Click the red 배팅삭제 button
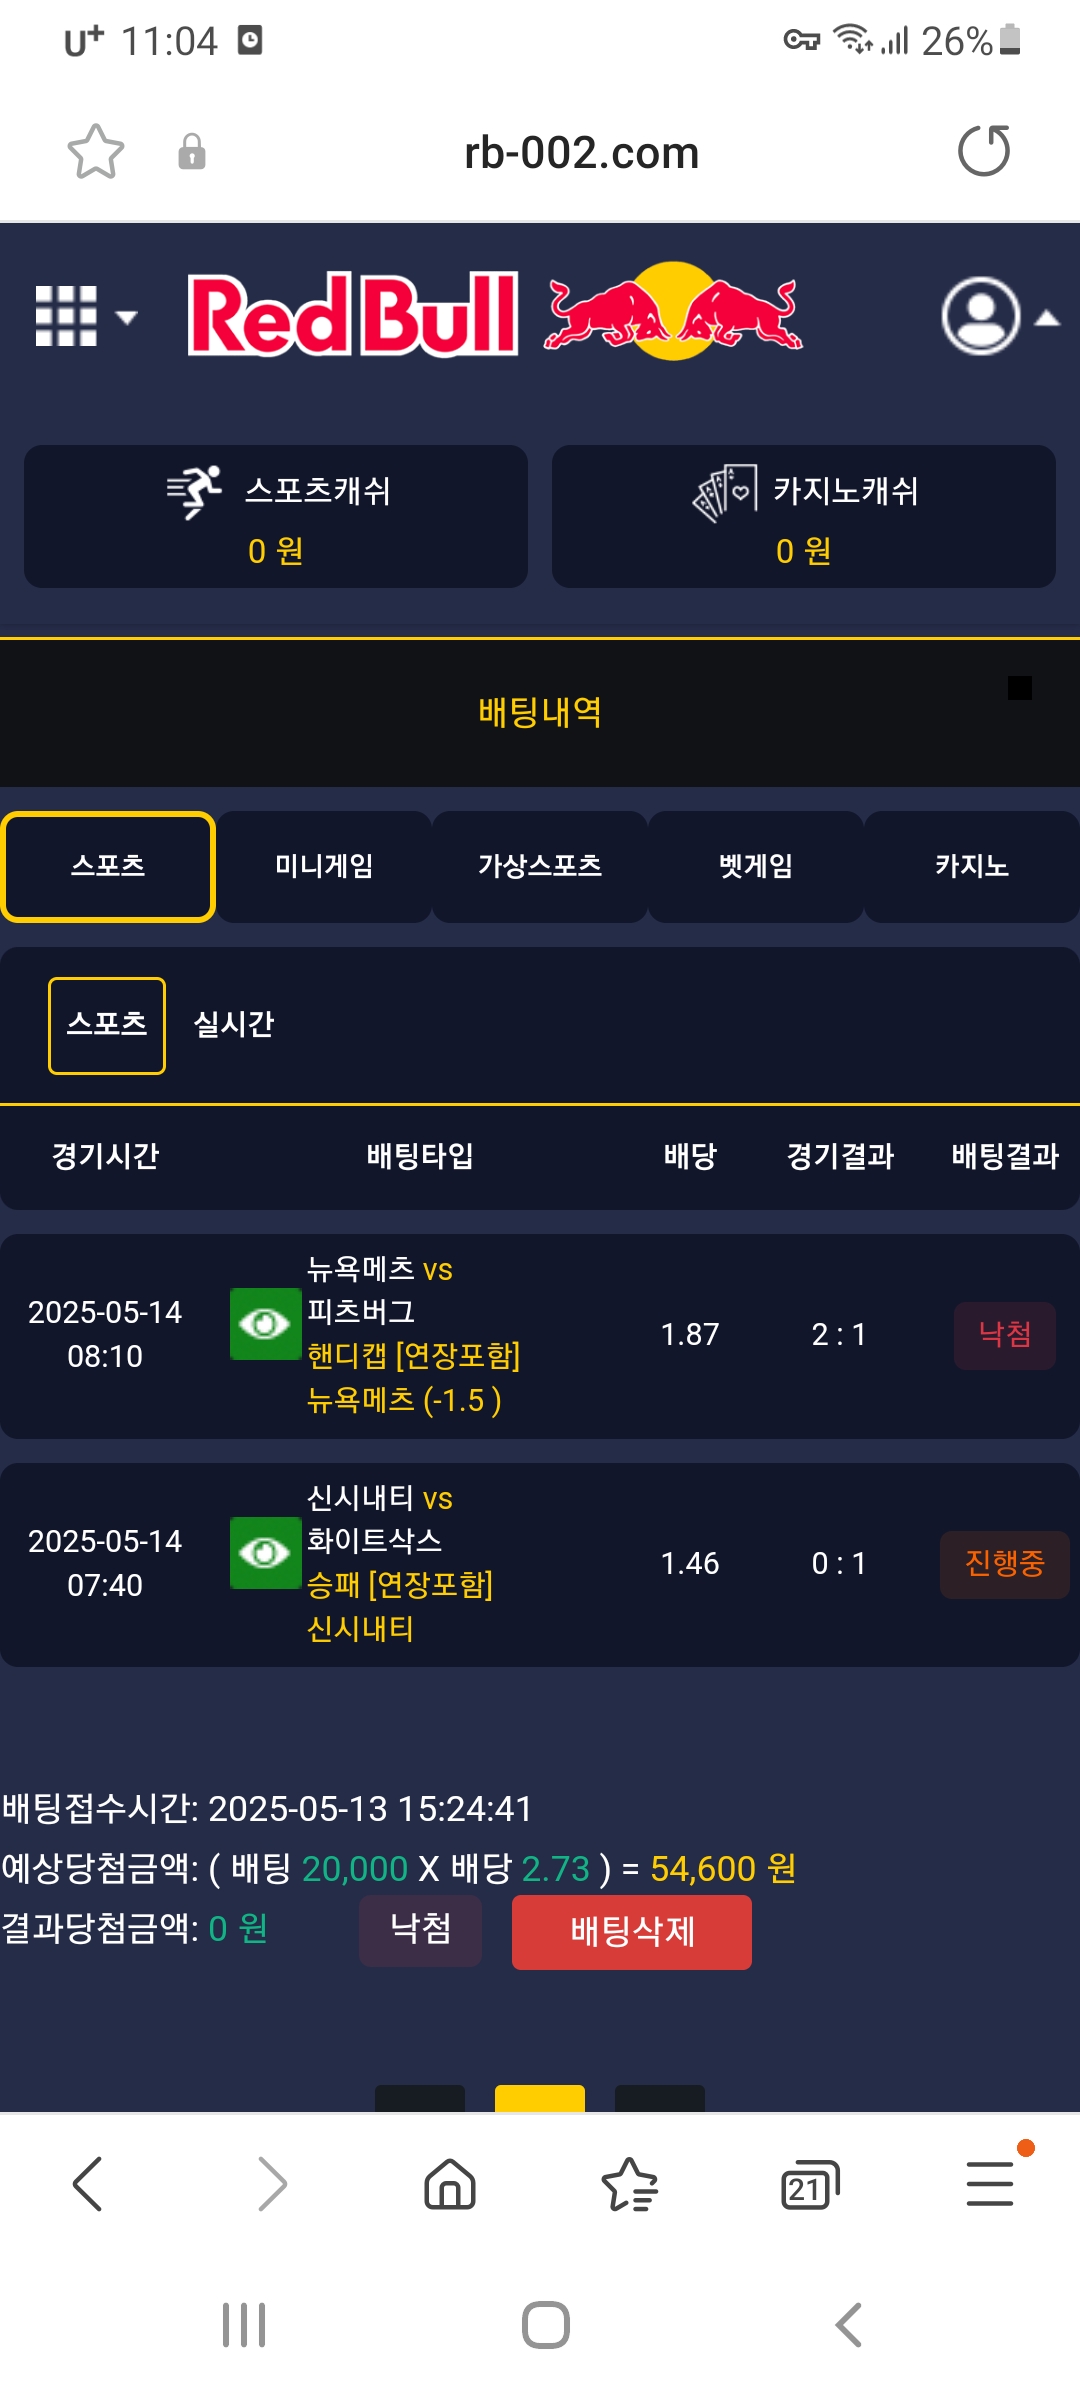This screenshot has width=1080, height=2400. 632,1932
